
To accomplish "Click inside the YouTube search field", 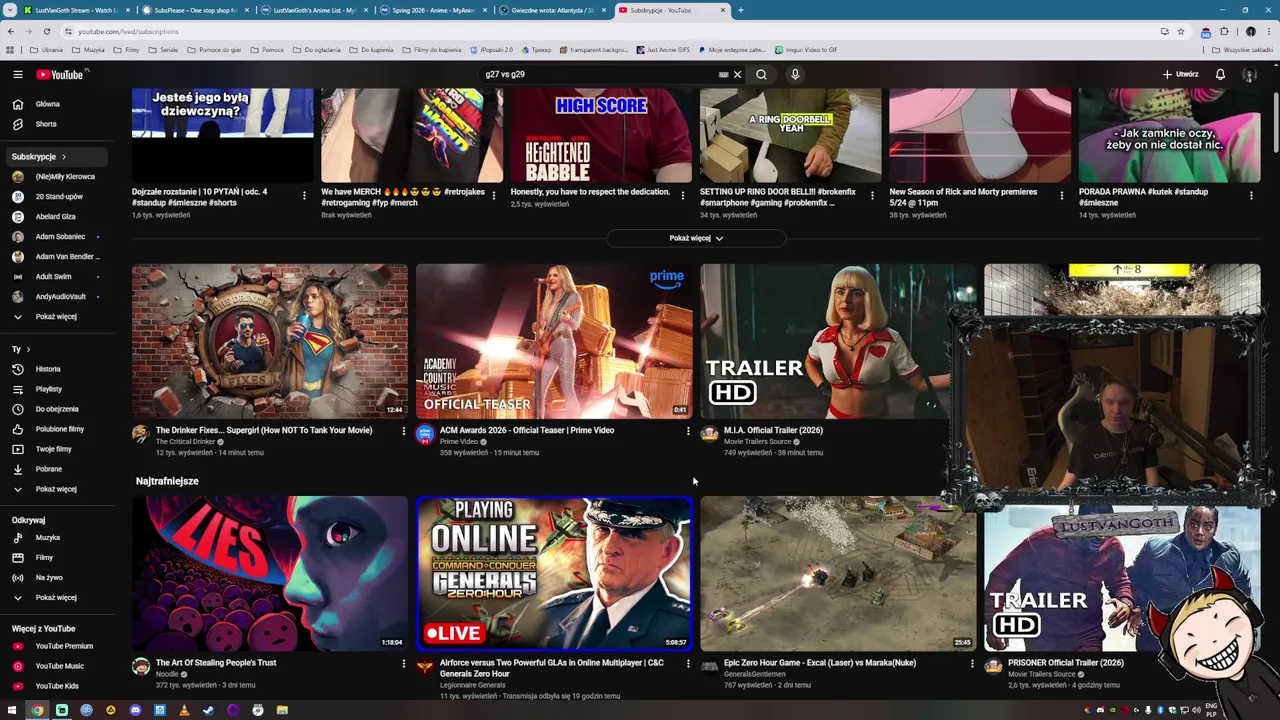I will point(598,74).
